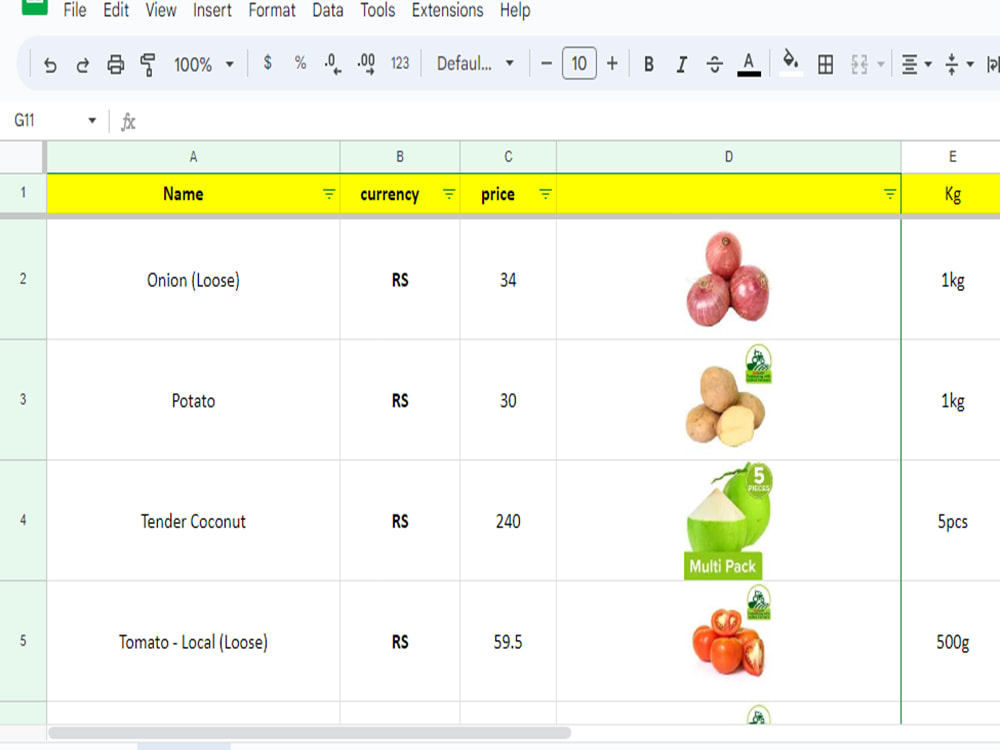Screen dimensions: 1000x750
Task: Print the spreadsheet
Action: click(115, 64)
